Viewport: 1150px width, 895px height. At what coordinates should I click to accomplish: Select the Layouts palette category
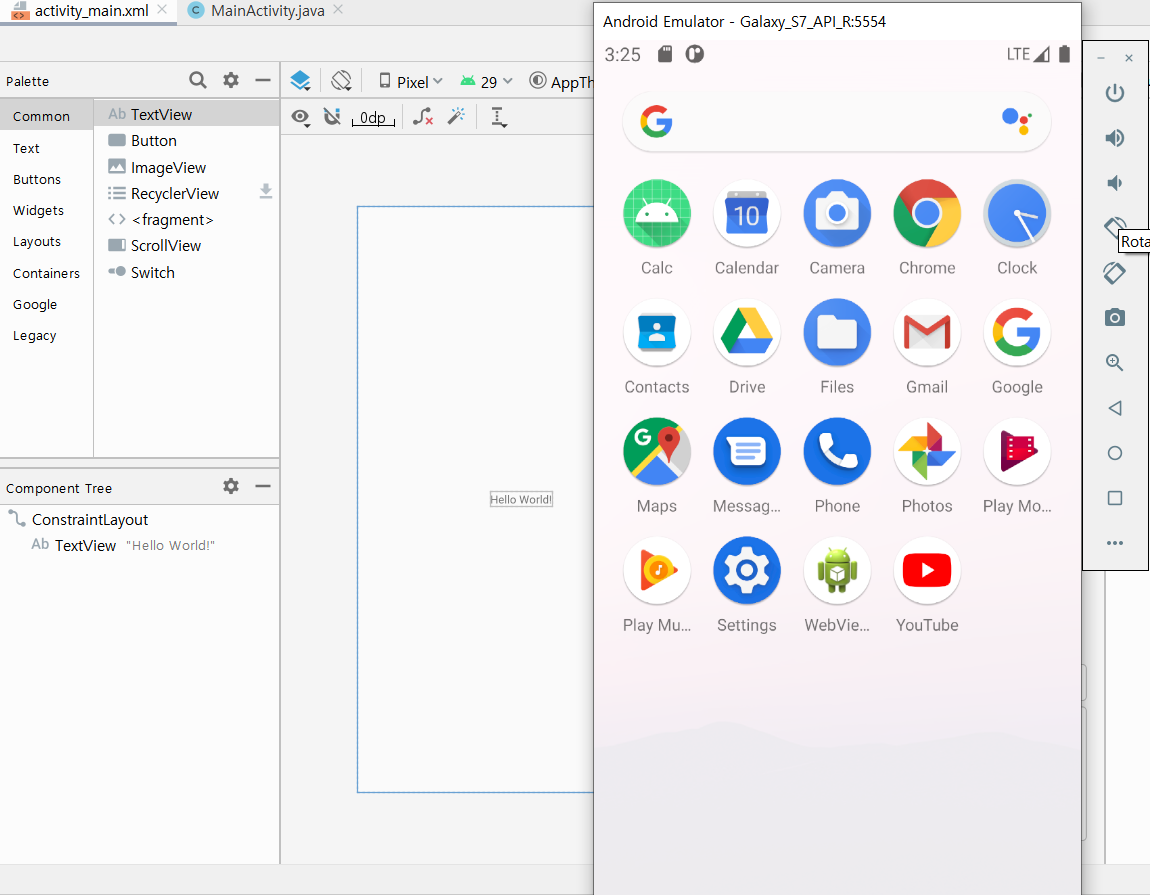click(37, 241)
